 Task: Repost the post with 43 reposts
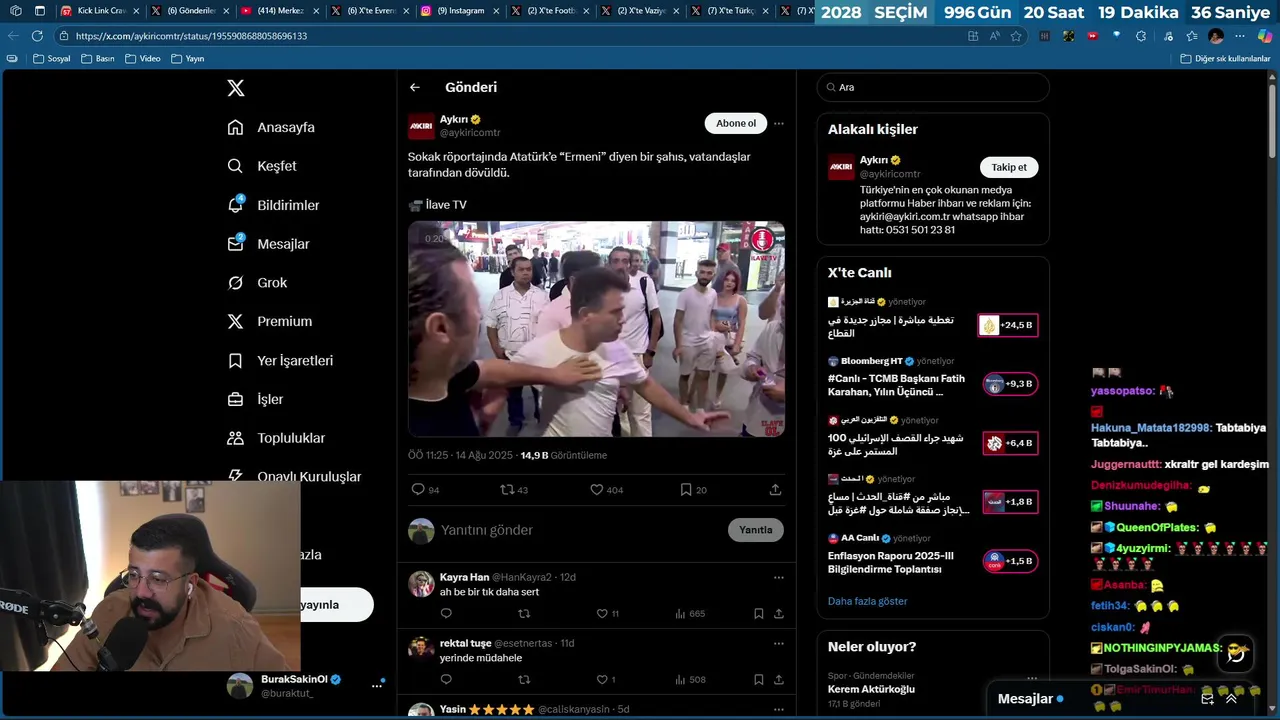507,490
